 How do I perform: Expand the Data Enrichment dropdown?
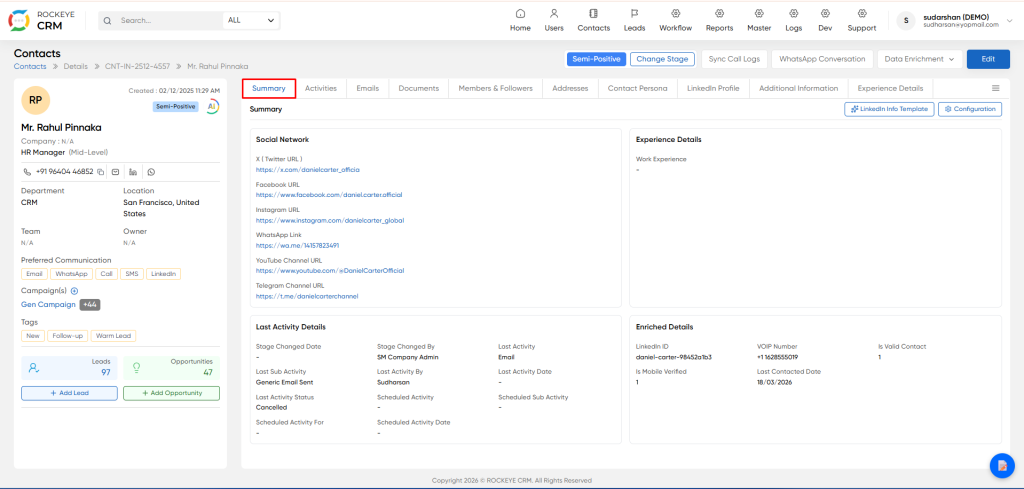click(x=919, y=59)
